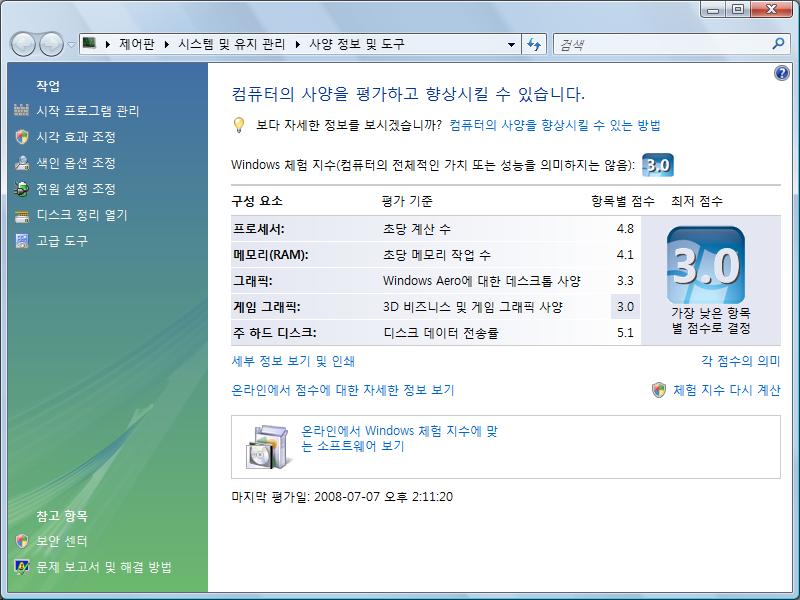Click the 4.1 memory subscore
800x600 pixels.
pyautogui.click(x=625, y=255)
